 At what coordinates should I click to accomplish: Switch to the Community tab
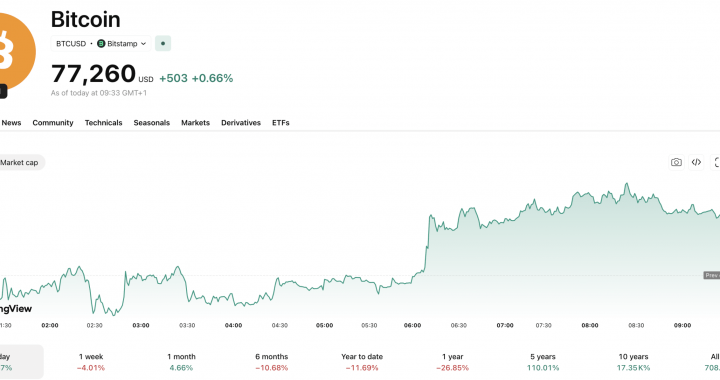coord(53,123)
